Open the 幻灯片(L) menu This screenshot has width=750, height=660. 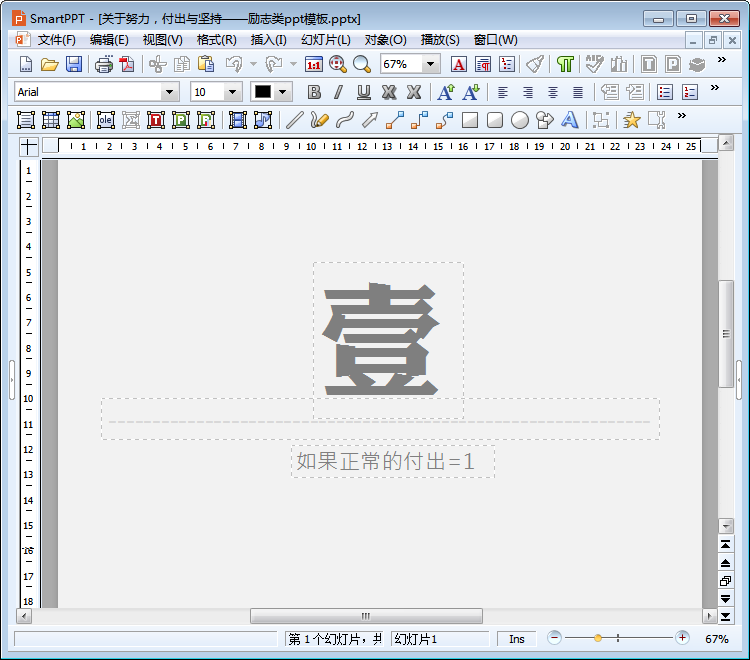326,40
